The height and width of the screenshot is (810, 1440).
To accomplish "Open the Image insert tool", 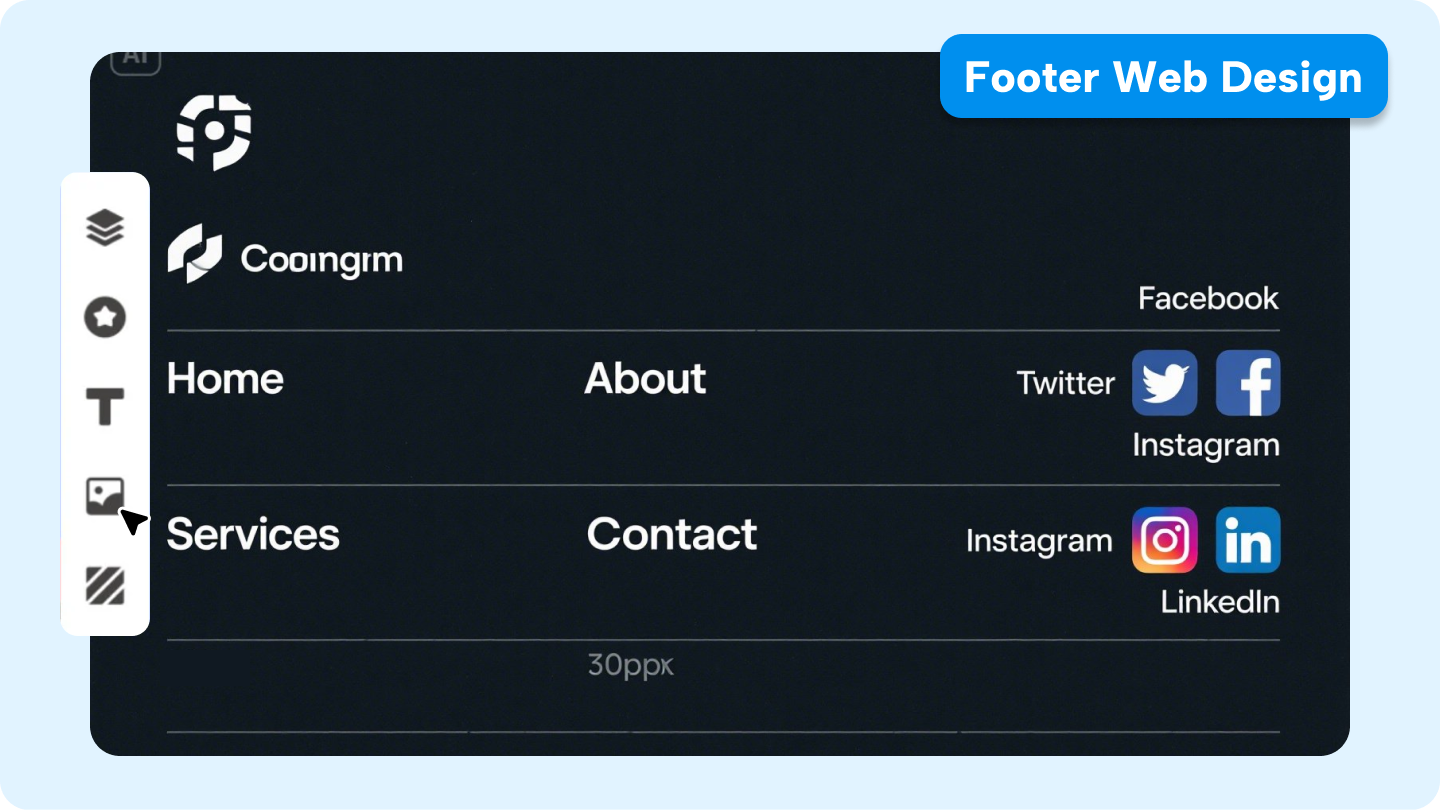I will 105,496.
